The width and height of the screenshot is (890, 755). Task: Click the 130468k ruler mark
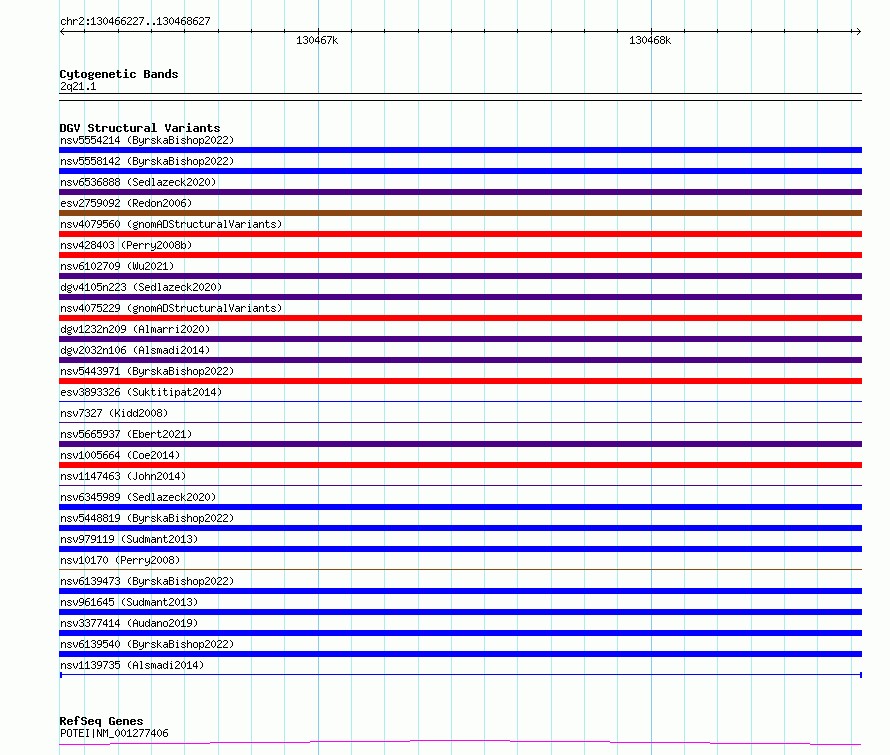(650, 40)
